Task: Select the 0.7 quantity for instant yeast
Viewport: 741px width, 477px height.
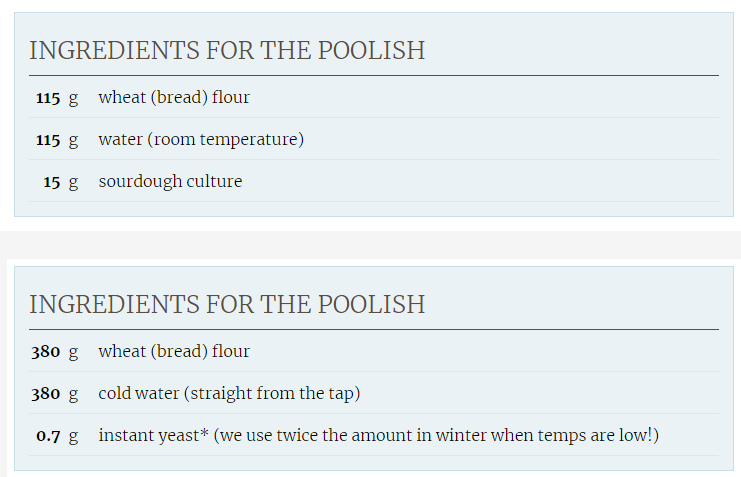Action: (48, 436)
